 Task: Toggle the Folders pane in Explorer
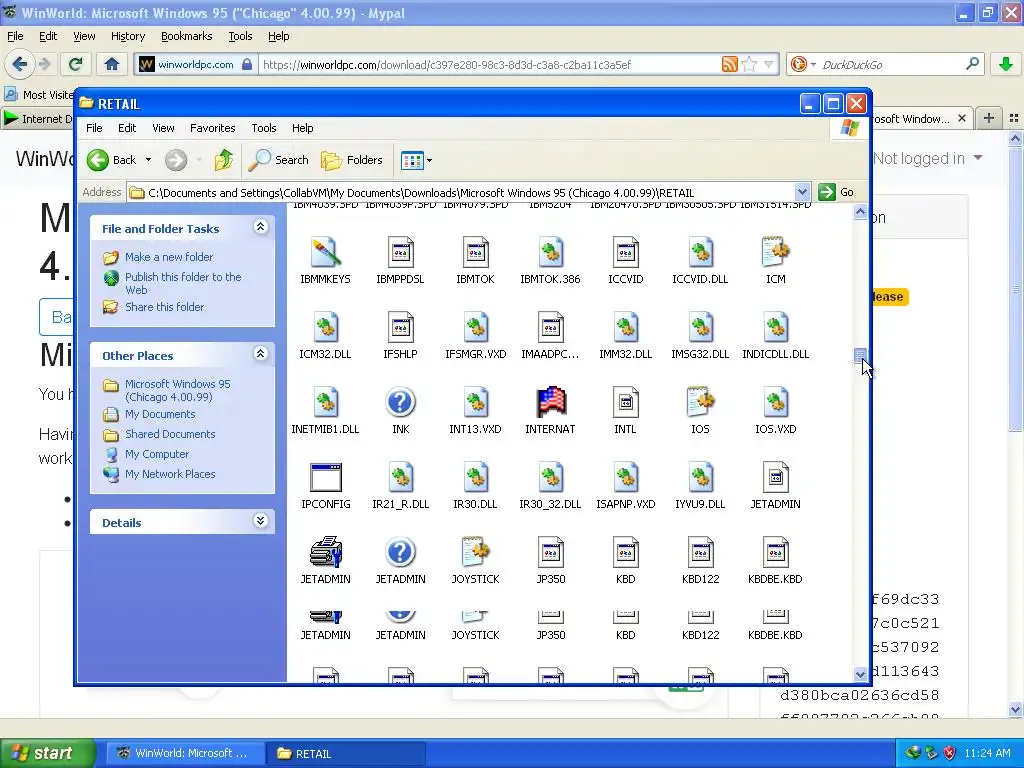coord(351,160)
